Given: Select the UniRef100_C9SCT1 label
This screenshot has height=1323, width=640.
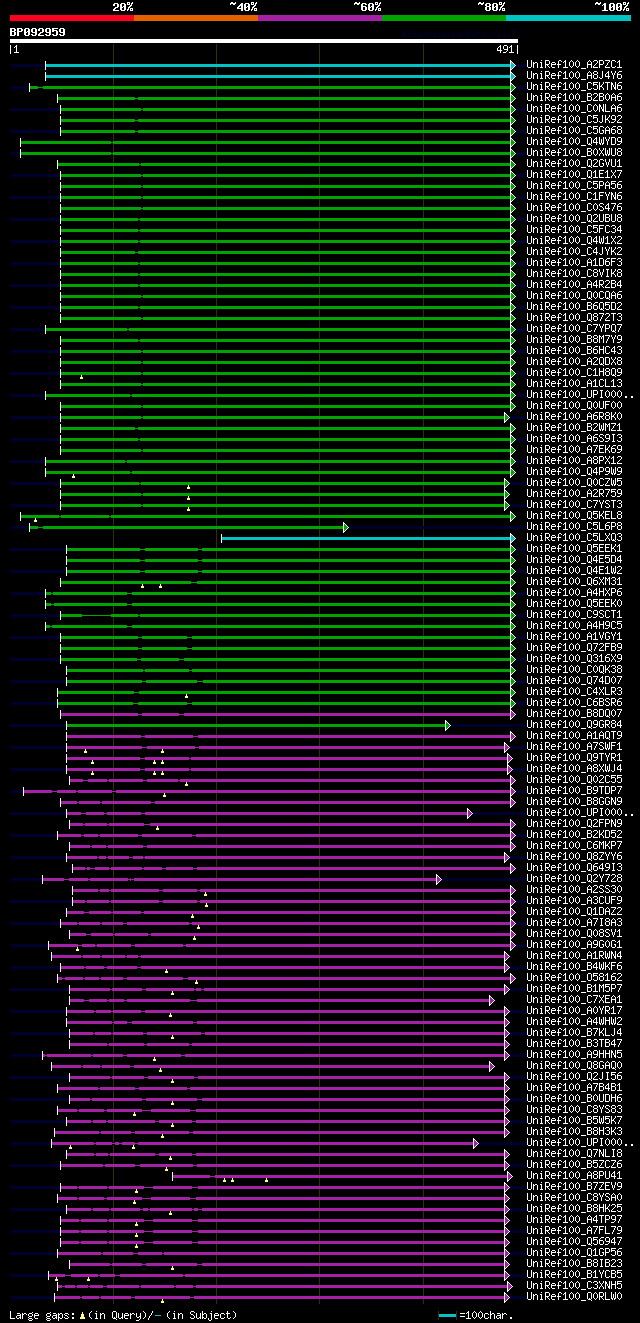Looking at the screenshot, I should coord(574,614).
